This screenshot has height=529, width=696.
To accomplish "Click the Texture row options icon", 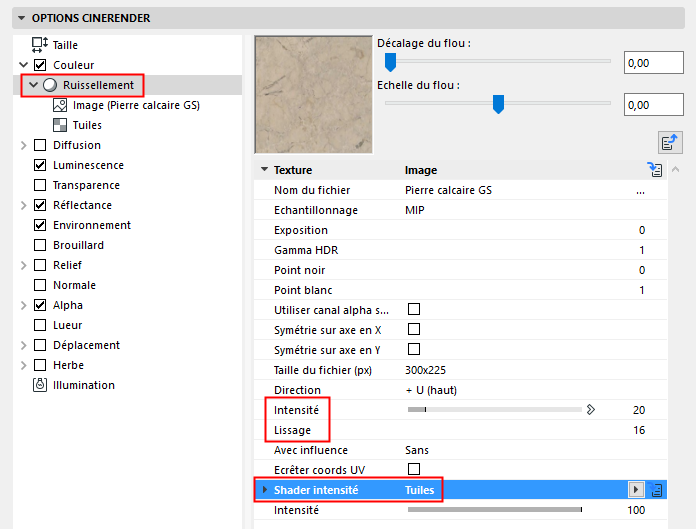I will (655, 170).
